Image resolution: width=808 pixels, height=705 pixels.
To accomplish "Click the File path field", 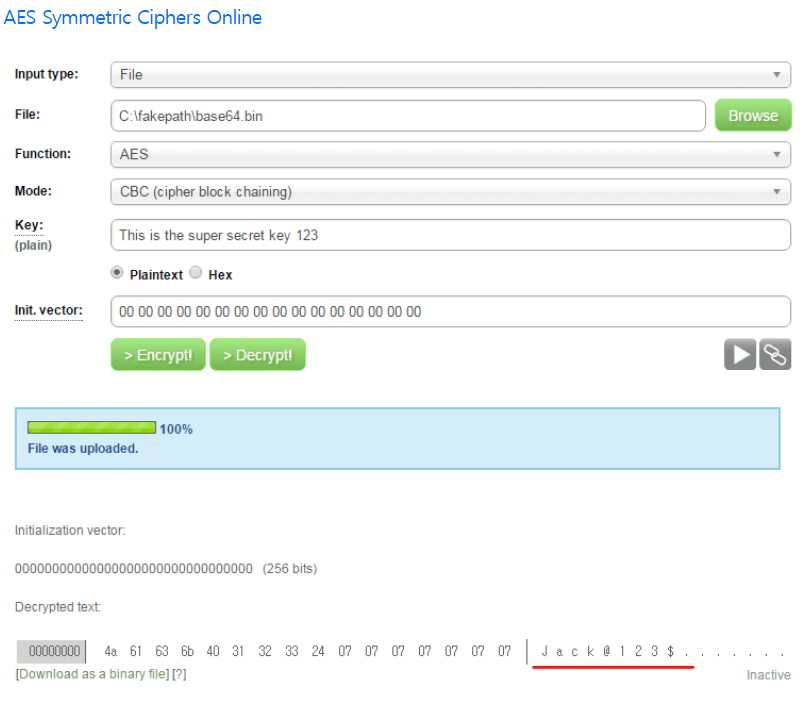I will [408, 116].
